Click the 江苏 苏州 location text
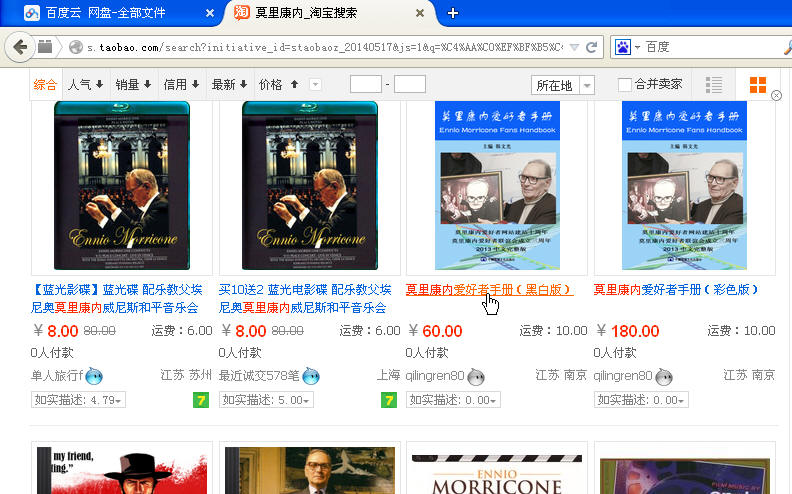792x494 pixels. (186, 375)
